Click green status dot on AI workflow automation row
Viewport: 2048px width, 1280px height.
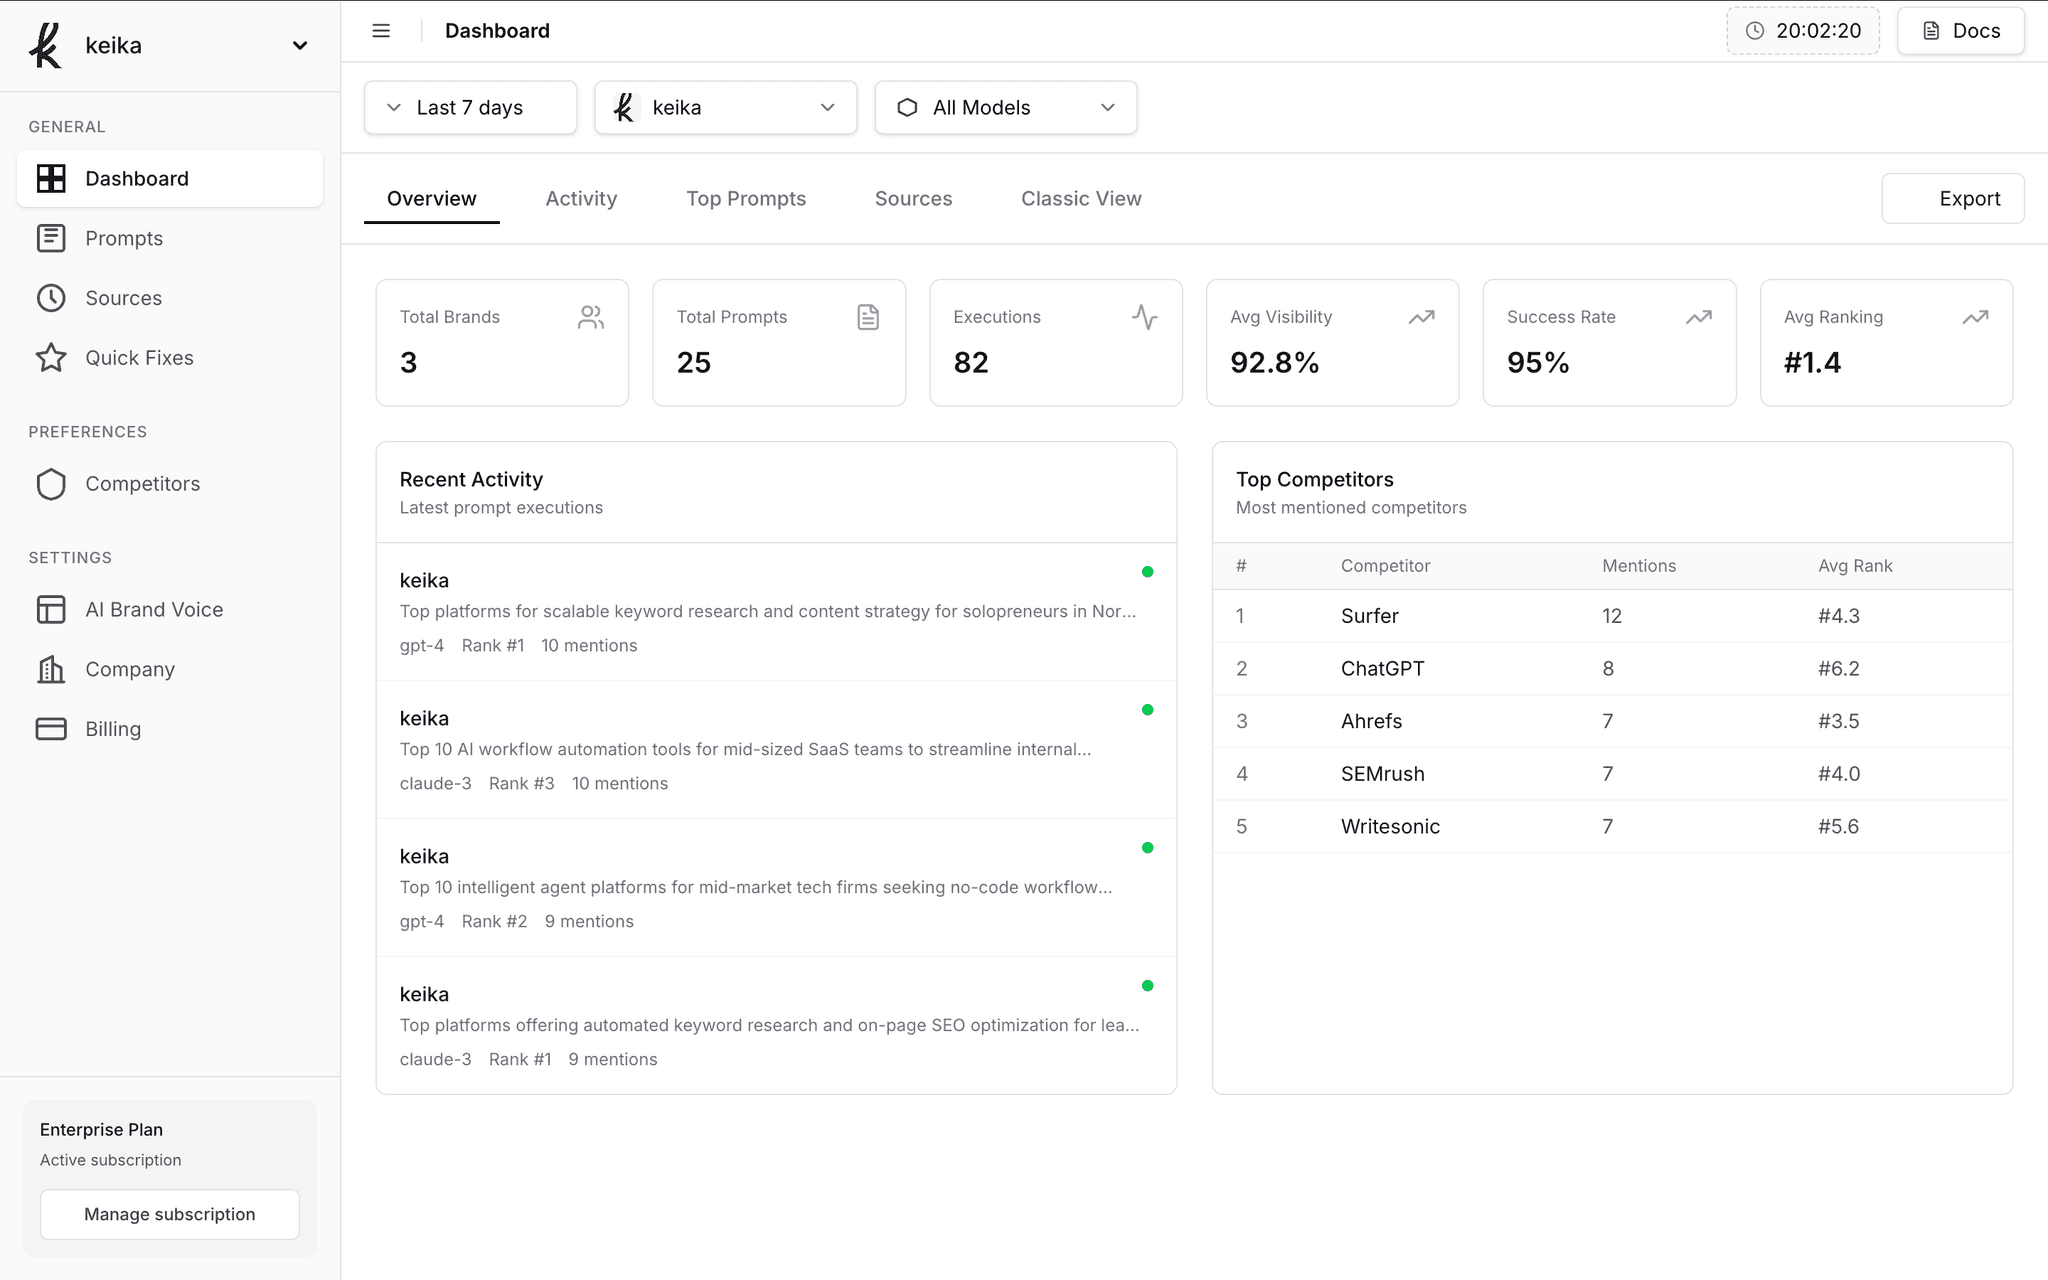[x=1148, y=710]
